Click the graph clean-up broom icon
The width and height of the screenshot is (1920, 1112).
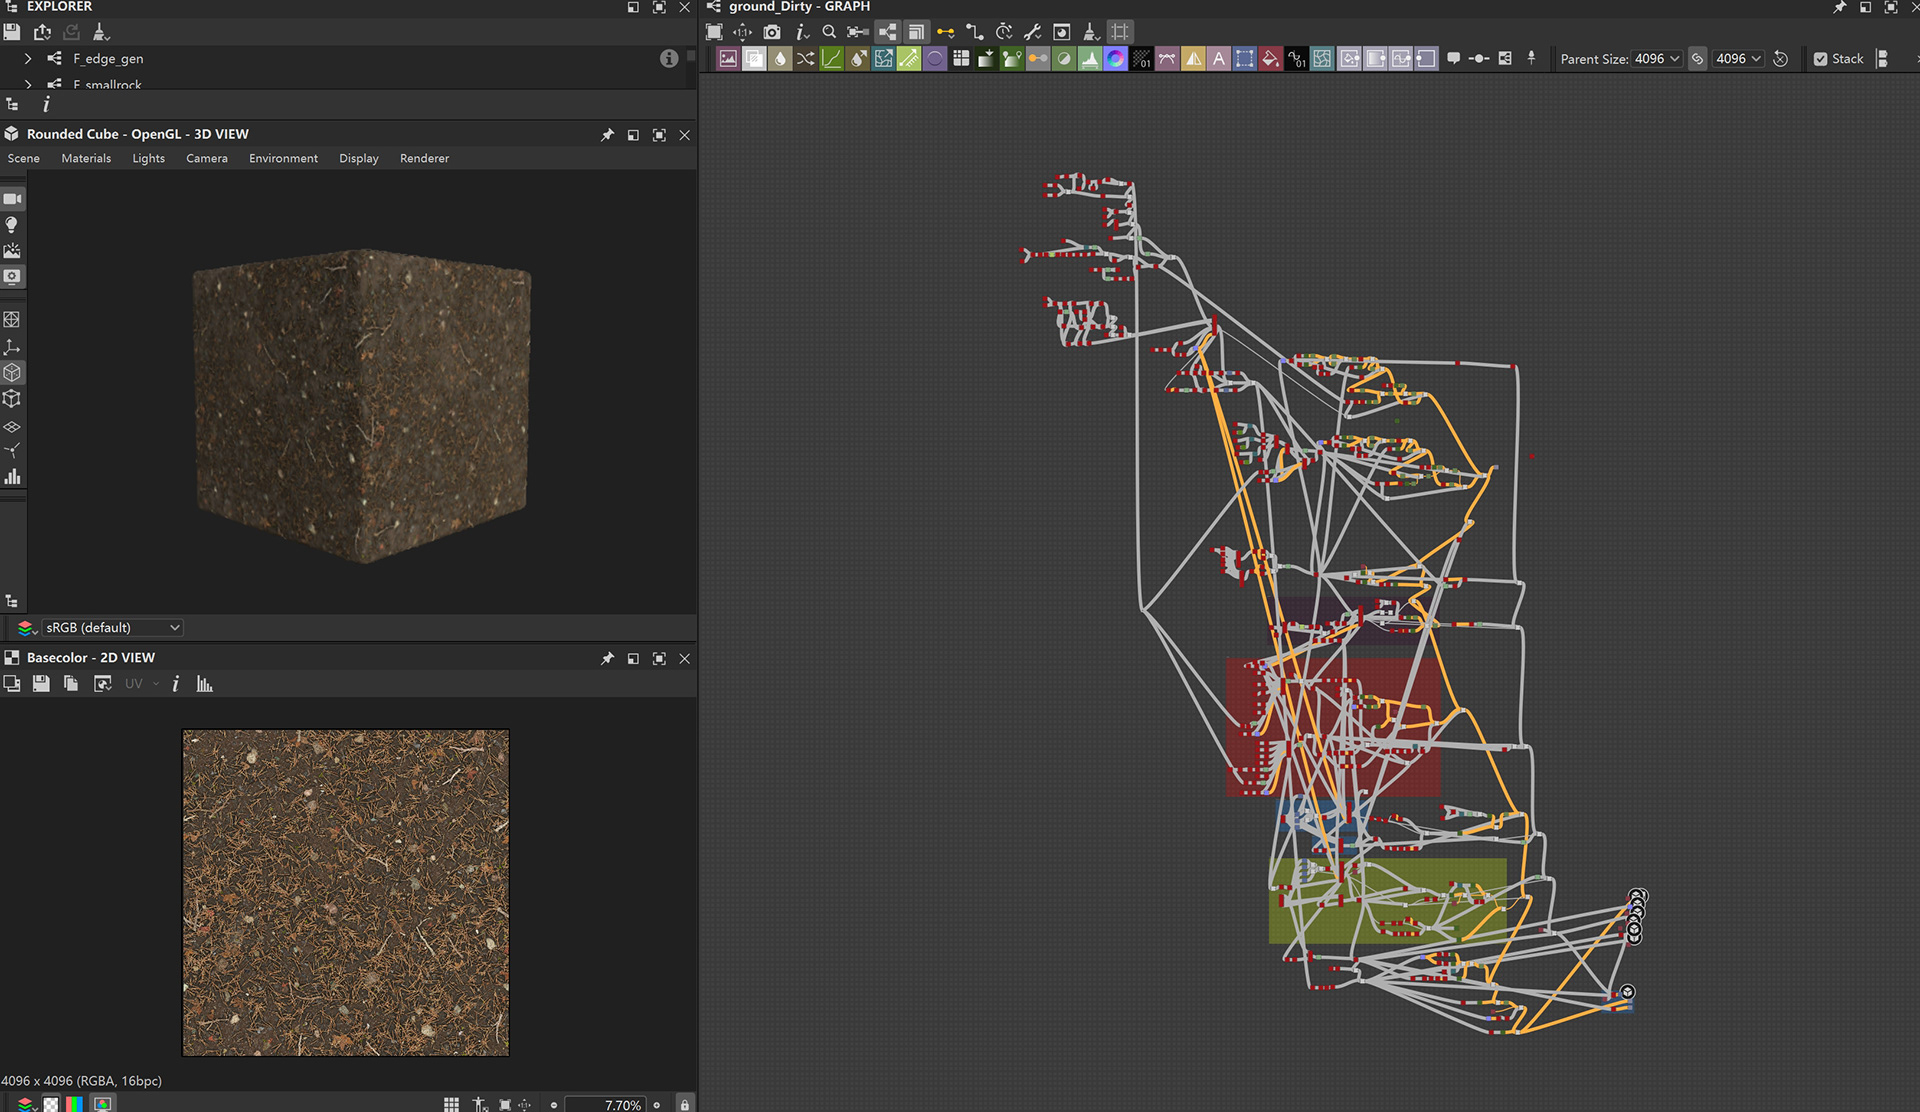1091,32
